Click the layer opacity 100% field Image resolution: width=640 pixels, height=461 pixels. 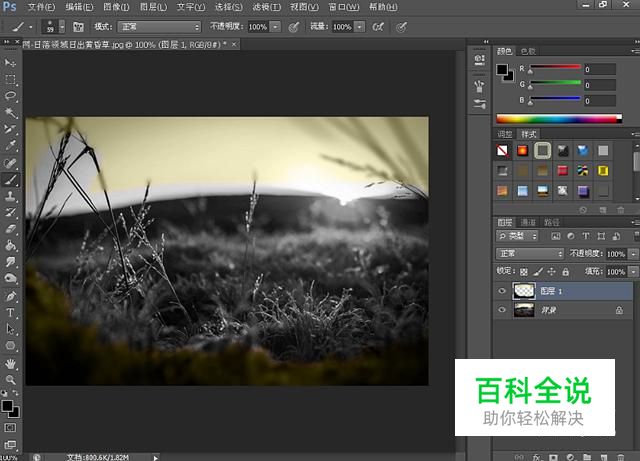pos(616,254)
